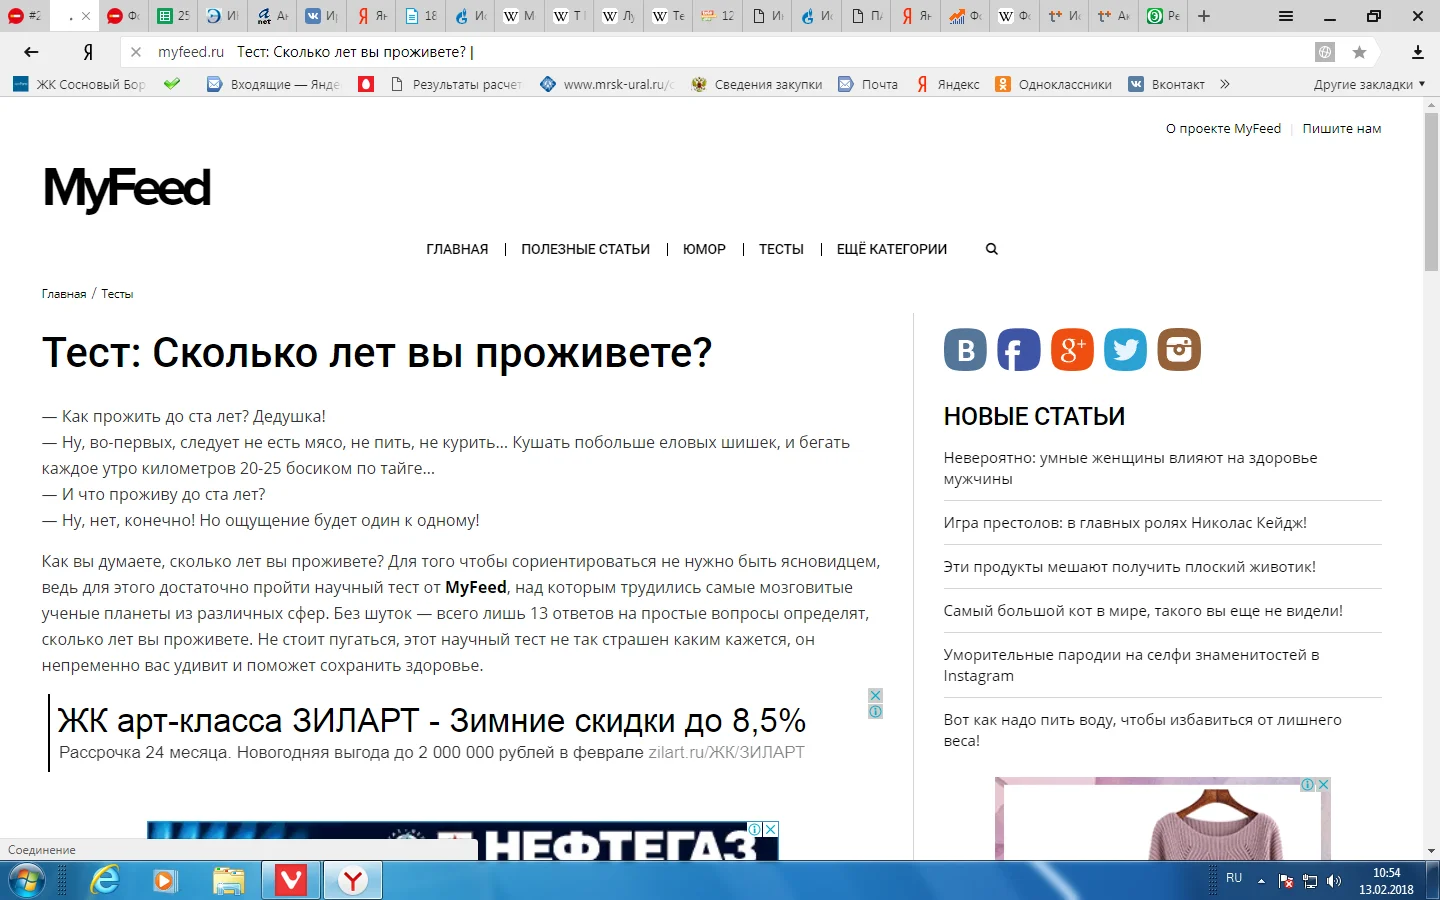Close the НЕФТЕГАЗ banner ad
The width and height of the screenshot is (1440, 900).
tap(771, 829)
